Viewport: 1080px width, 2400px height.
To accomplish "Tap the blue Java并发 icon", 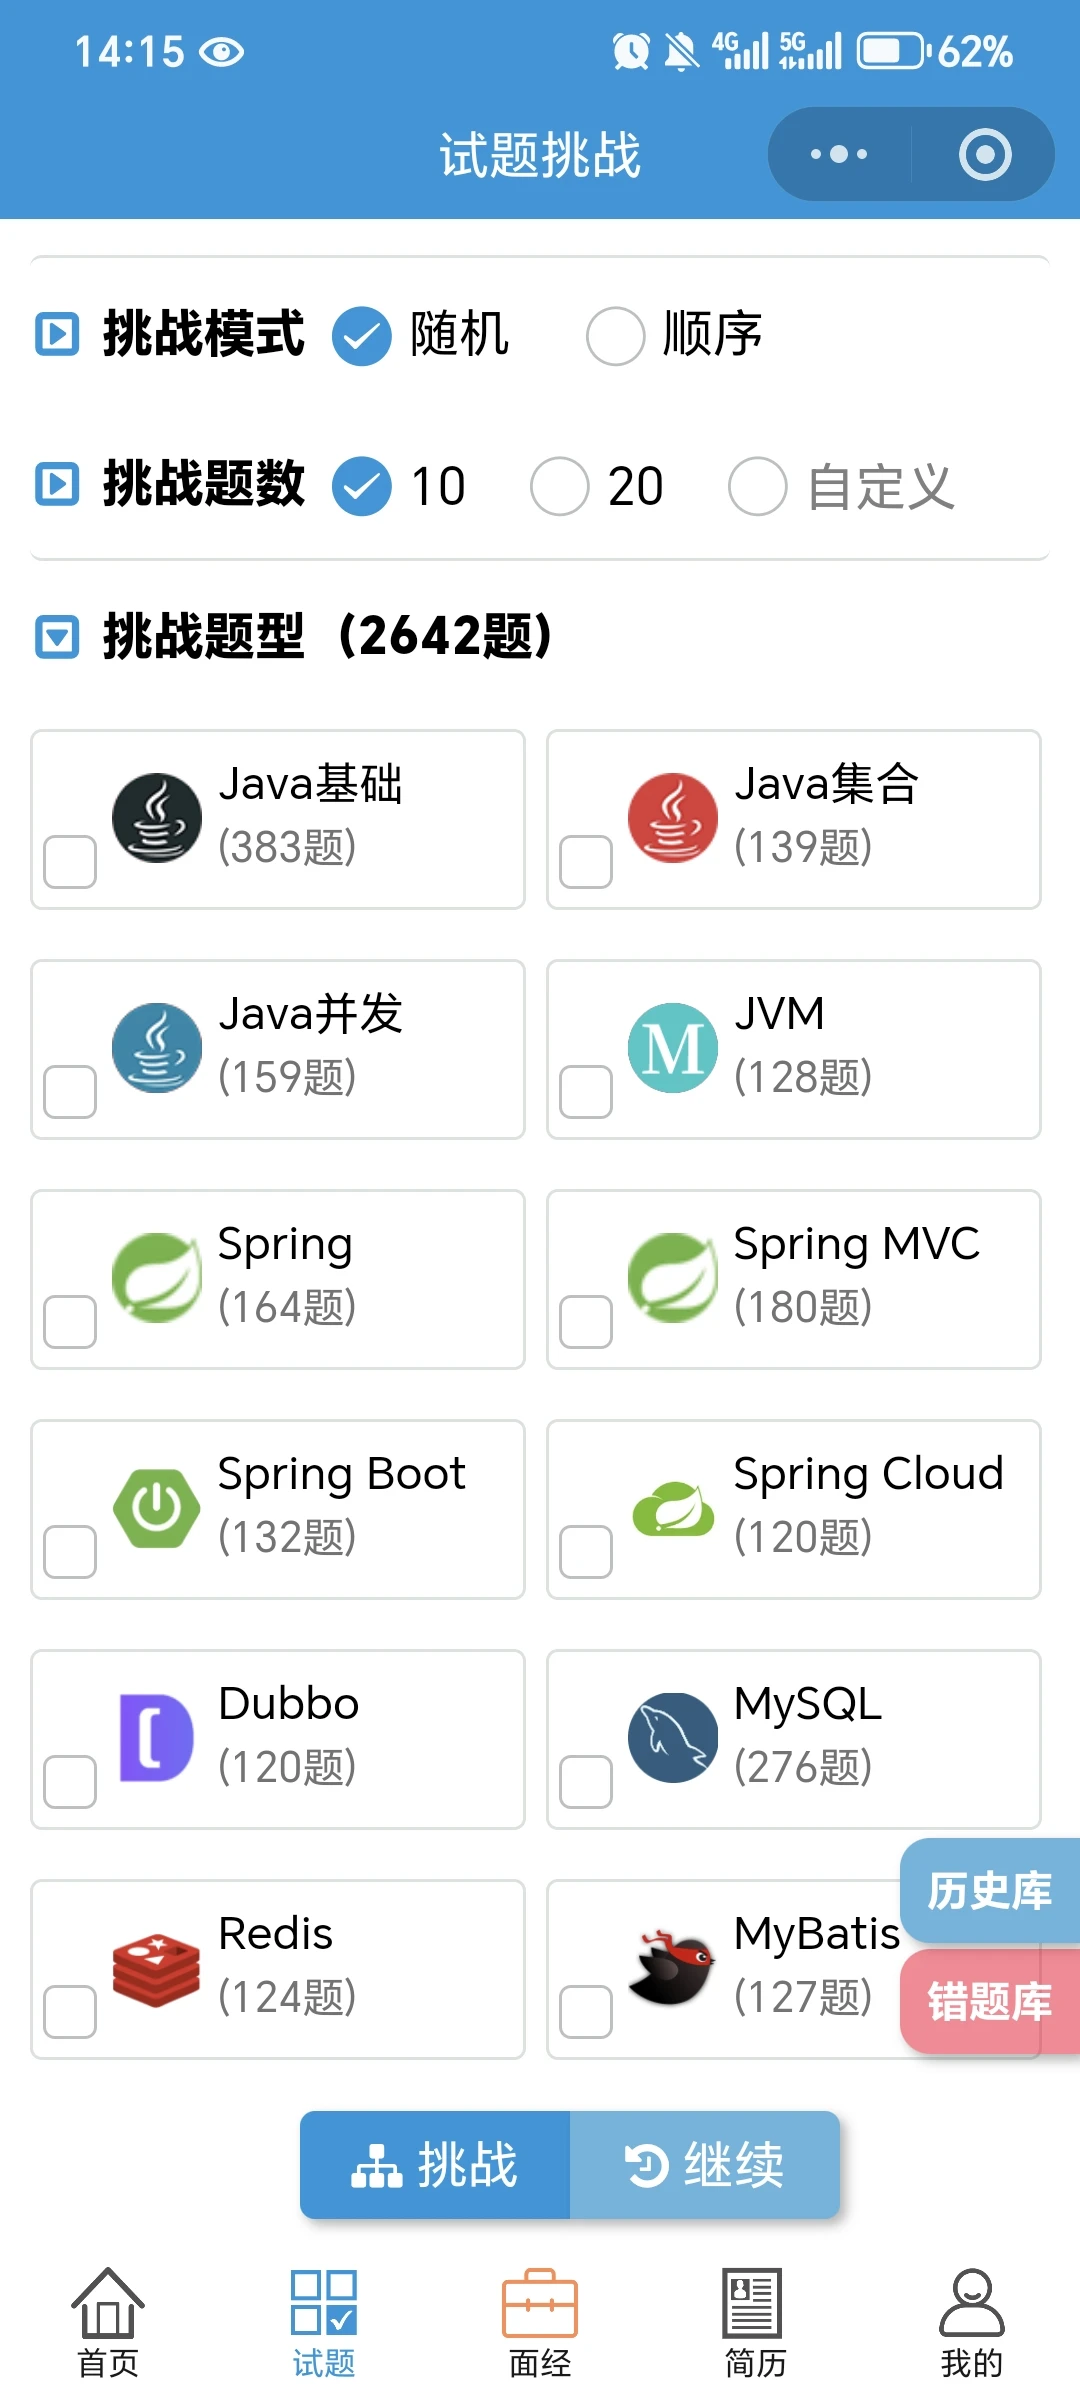I will coord(157,1048).
